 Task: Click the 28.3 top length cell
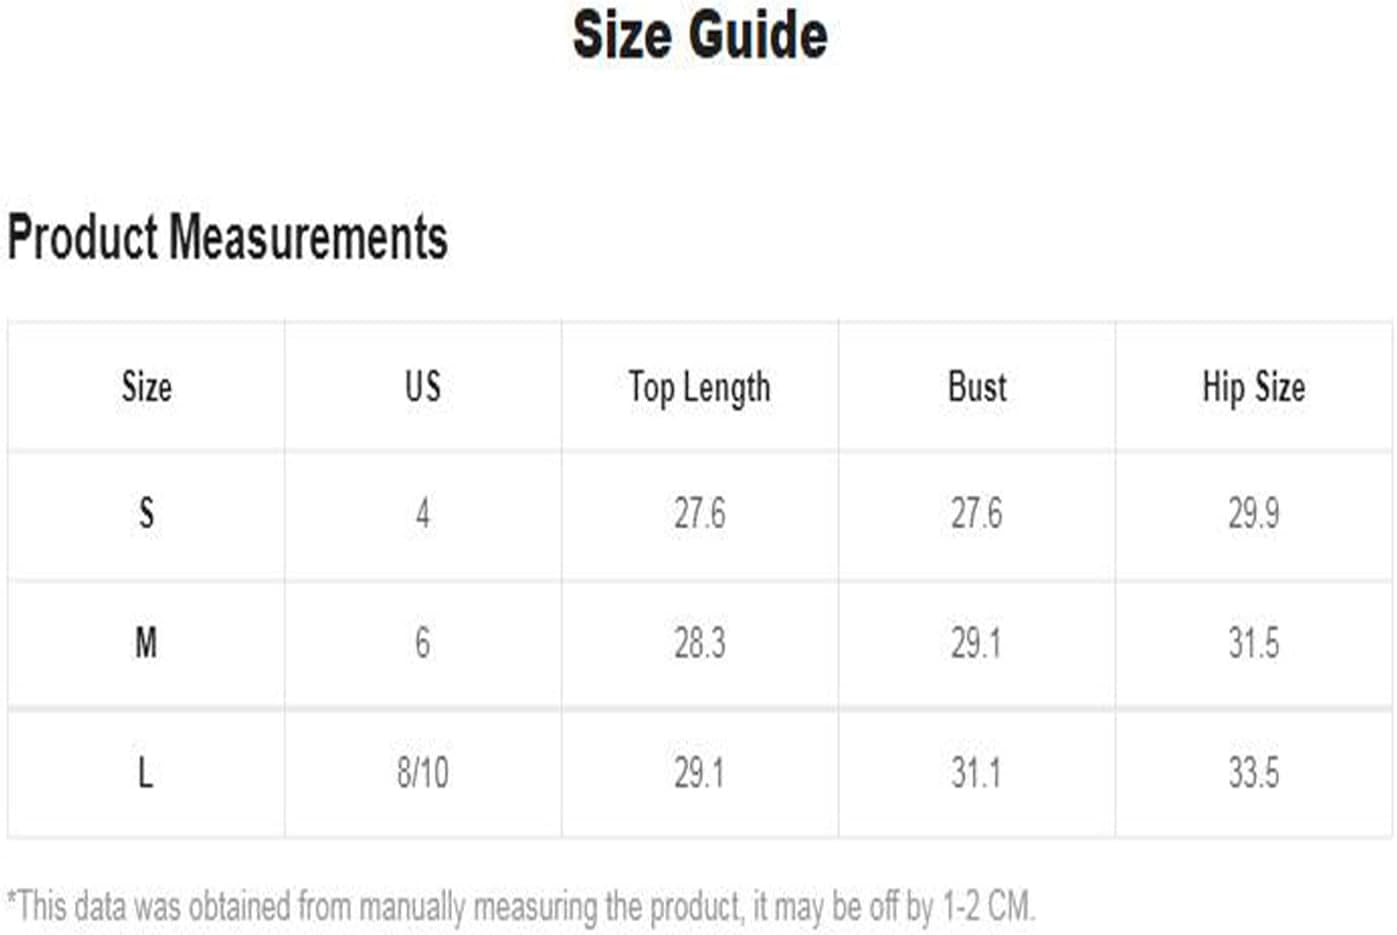(x=700, y=643)
